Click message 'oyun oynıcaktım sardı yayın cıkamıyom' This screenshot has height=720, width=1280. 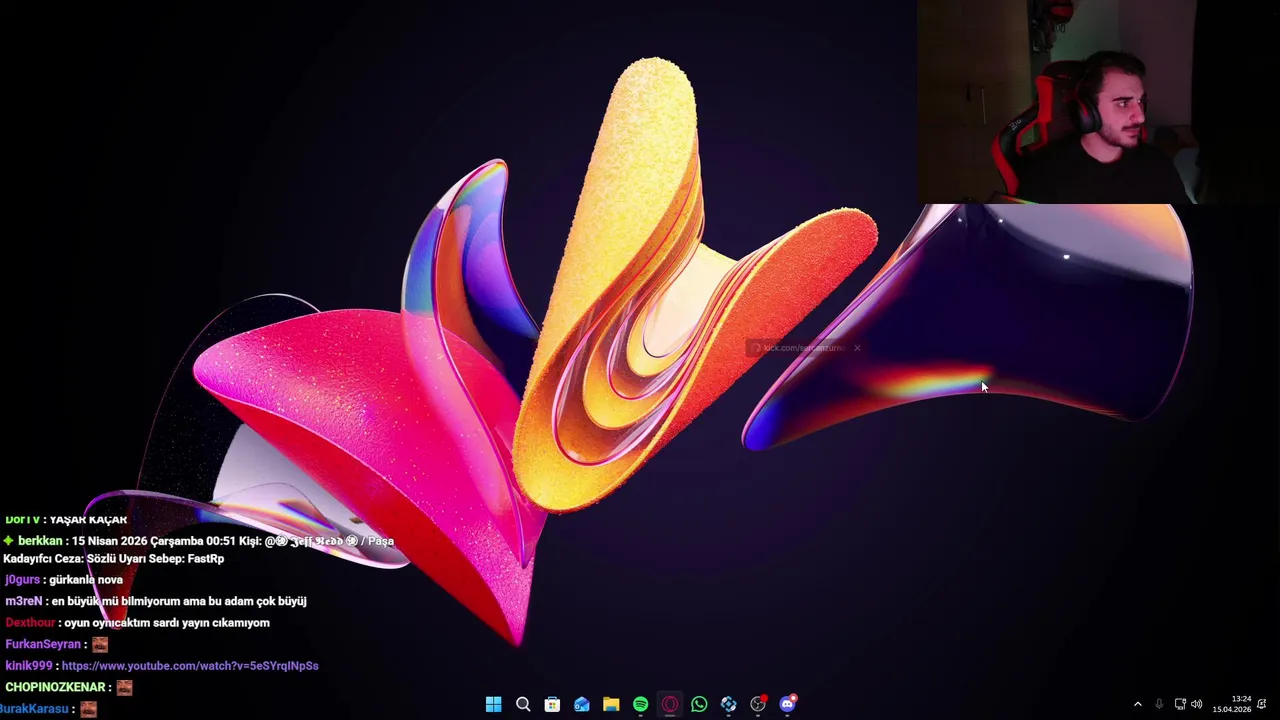click(x=167, y=623)
